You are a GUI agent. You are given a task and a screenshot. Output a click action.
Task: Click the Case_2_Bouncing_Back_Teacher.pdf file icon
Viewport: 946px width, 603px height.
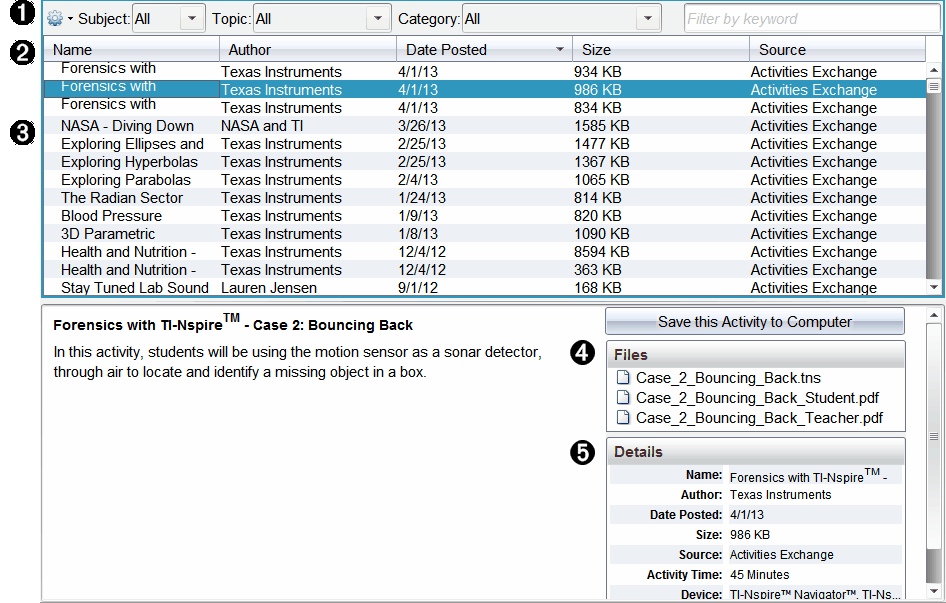pos(623,418)
